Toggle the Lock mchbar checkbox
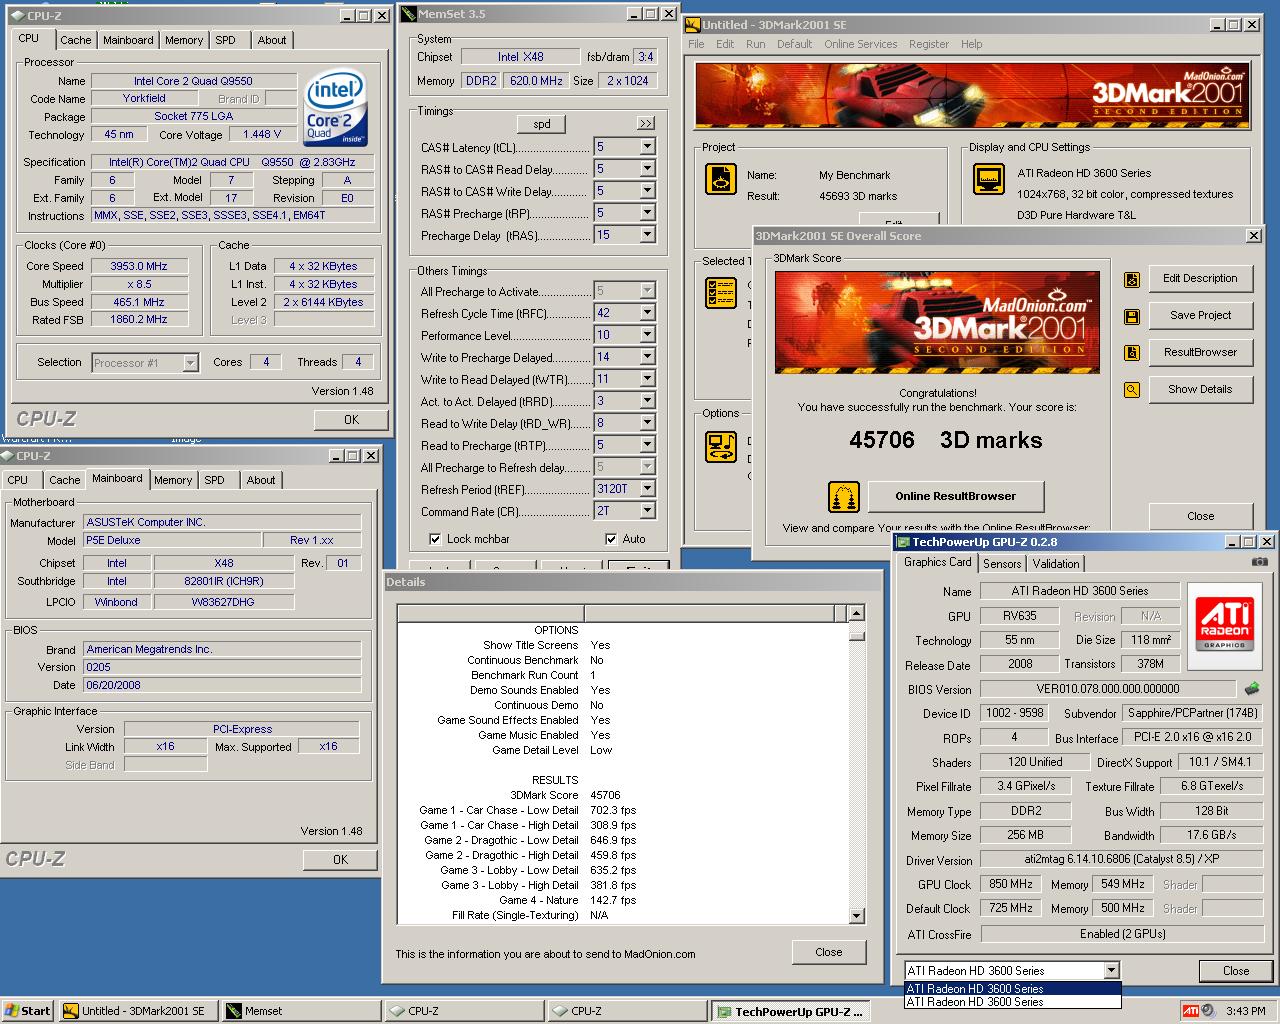Viewport: 1280px width, 1024px height. (x=435, y=539)
